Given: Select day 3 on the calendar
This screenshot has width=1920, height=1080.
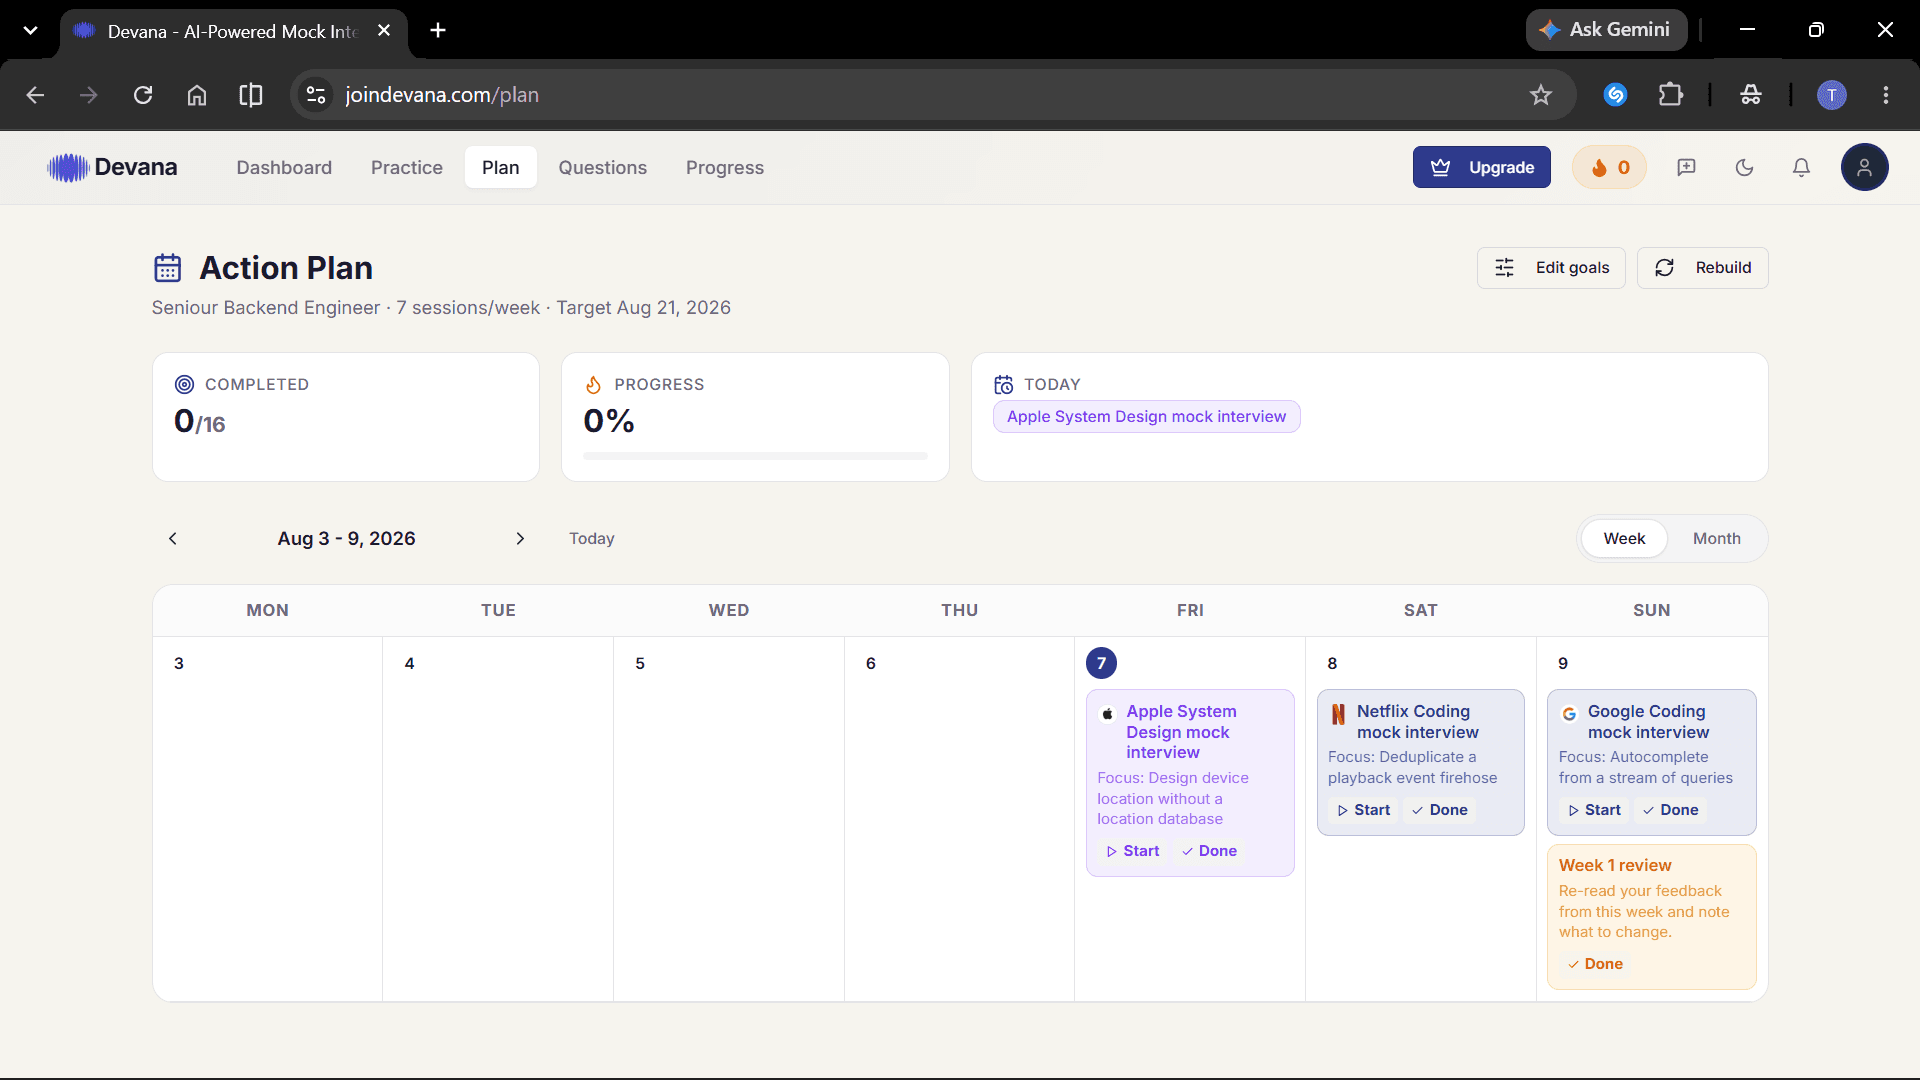Looking at the screenshot, I should [x=179, y=663].
